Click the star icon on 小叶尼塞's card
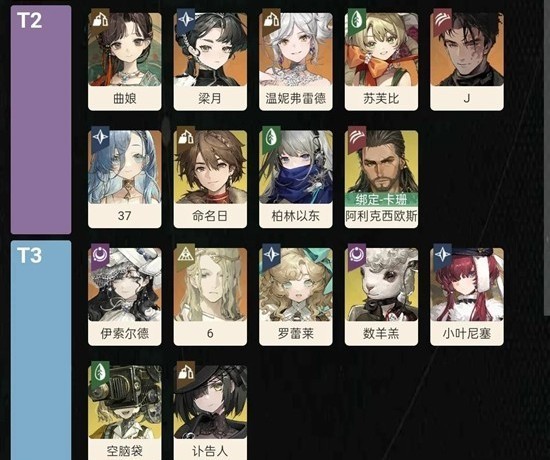This screenshot has height=460, width=550. pyautogui.click(x=442, y=255)
